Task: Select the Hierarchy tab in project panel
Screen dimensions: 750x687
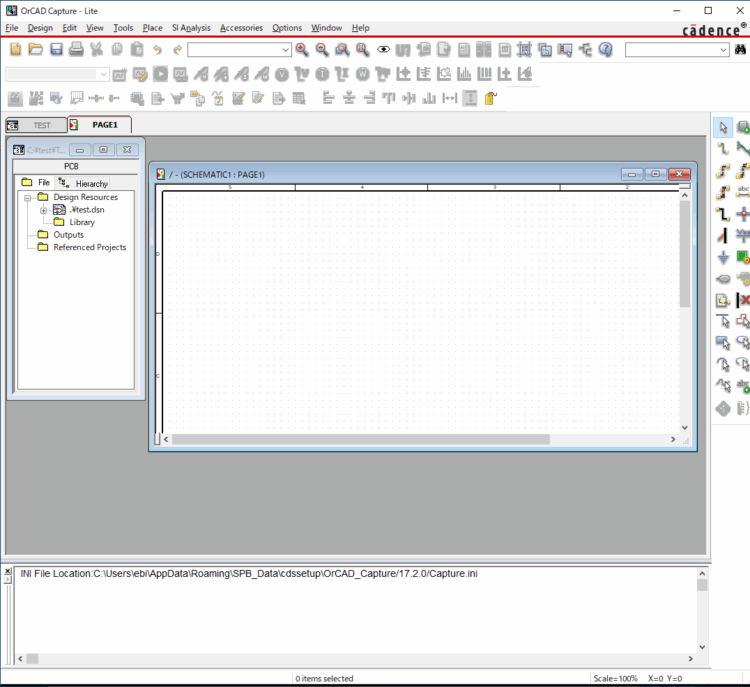Action: [x=83, y=183]
